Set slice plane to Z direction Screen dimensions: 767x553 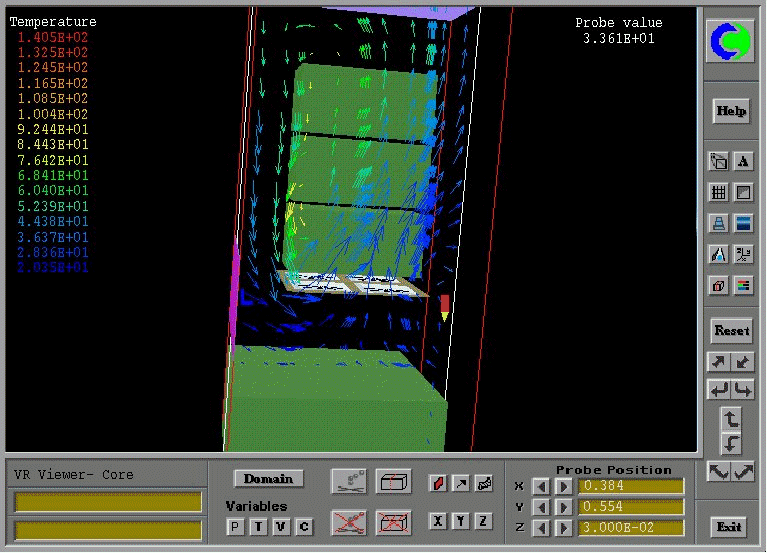[484, 521]
